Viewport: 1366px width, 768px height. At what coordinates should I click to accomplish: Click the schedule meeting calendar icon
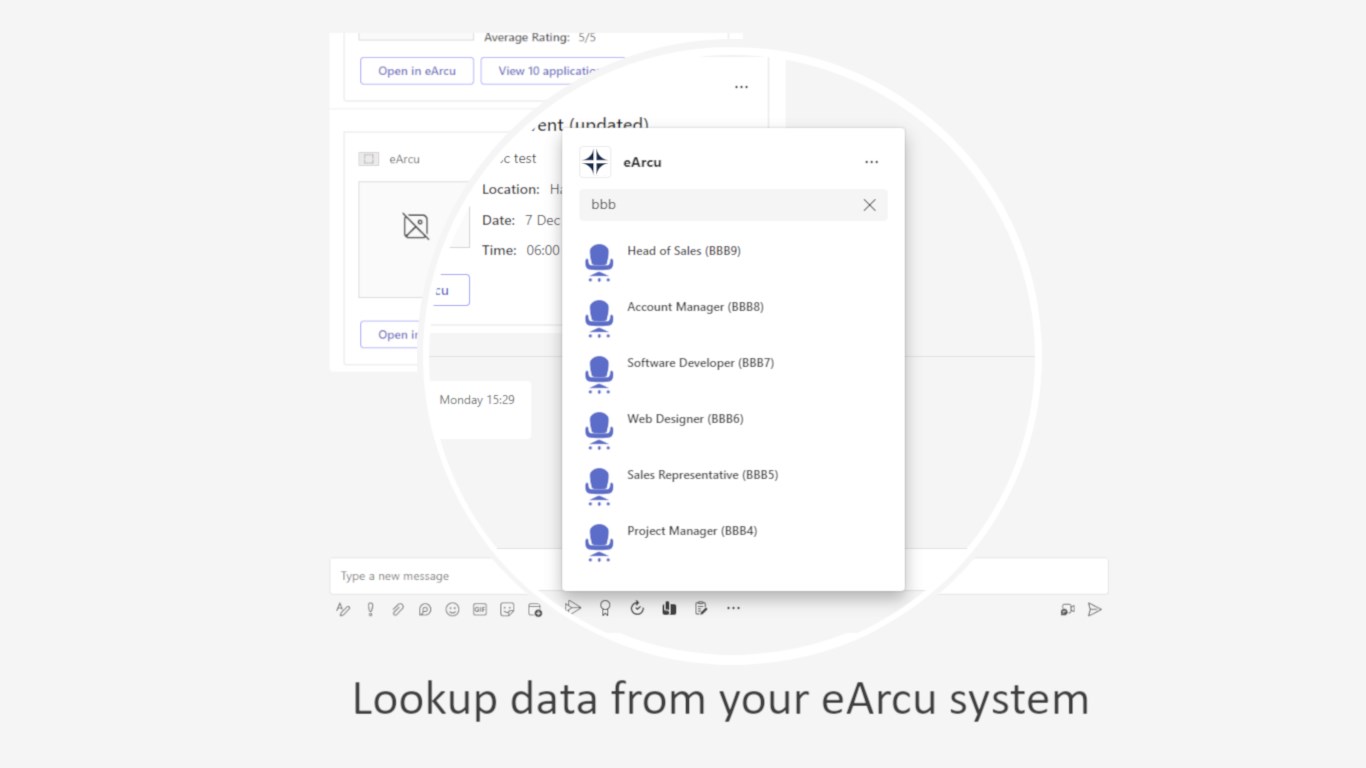click(x=535, y=609)
